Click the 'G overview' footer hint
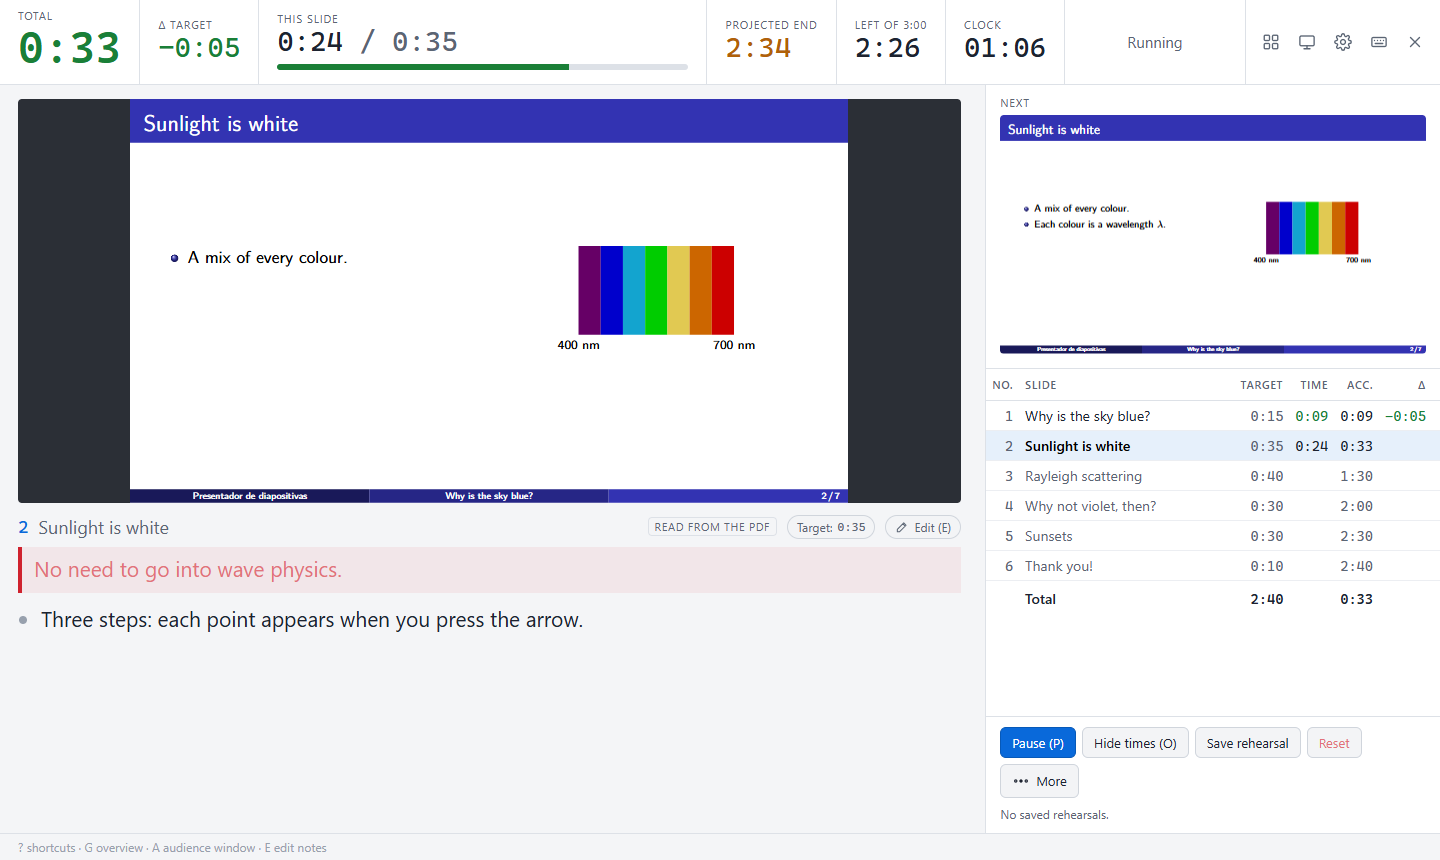This screenshot has height=860, width=1440. click(x=114, y=848)
